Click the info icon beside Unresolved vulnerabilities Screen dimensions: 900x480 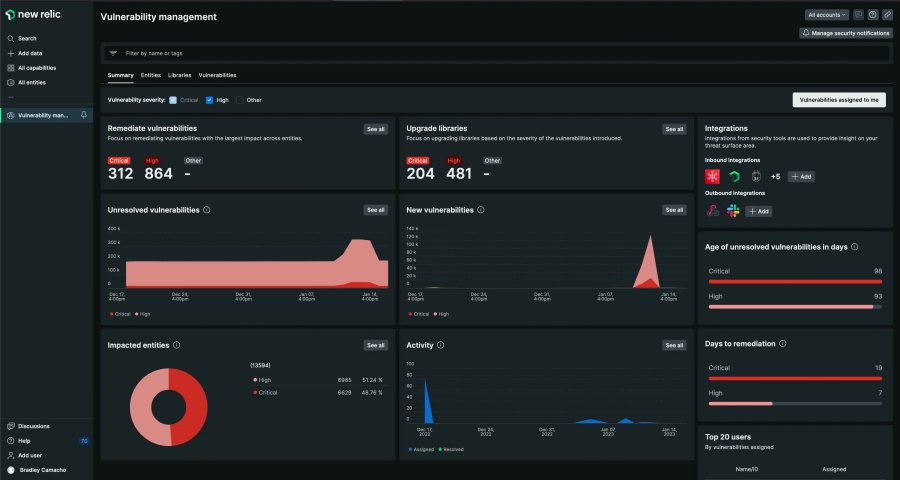(207, 210)
